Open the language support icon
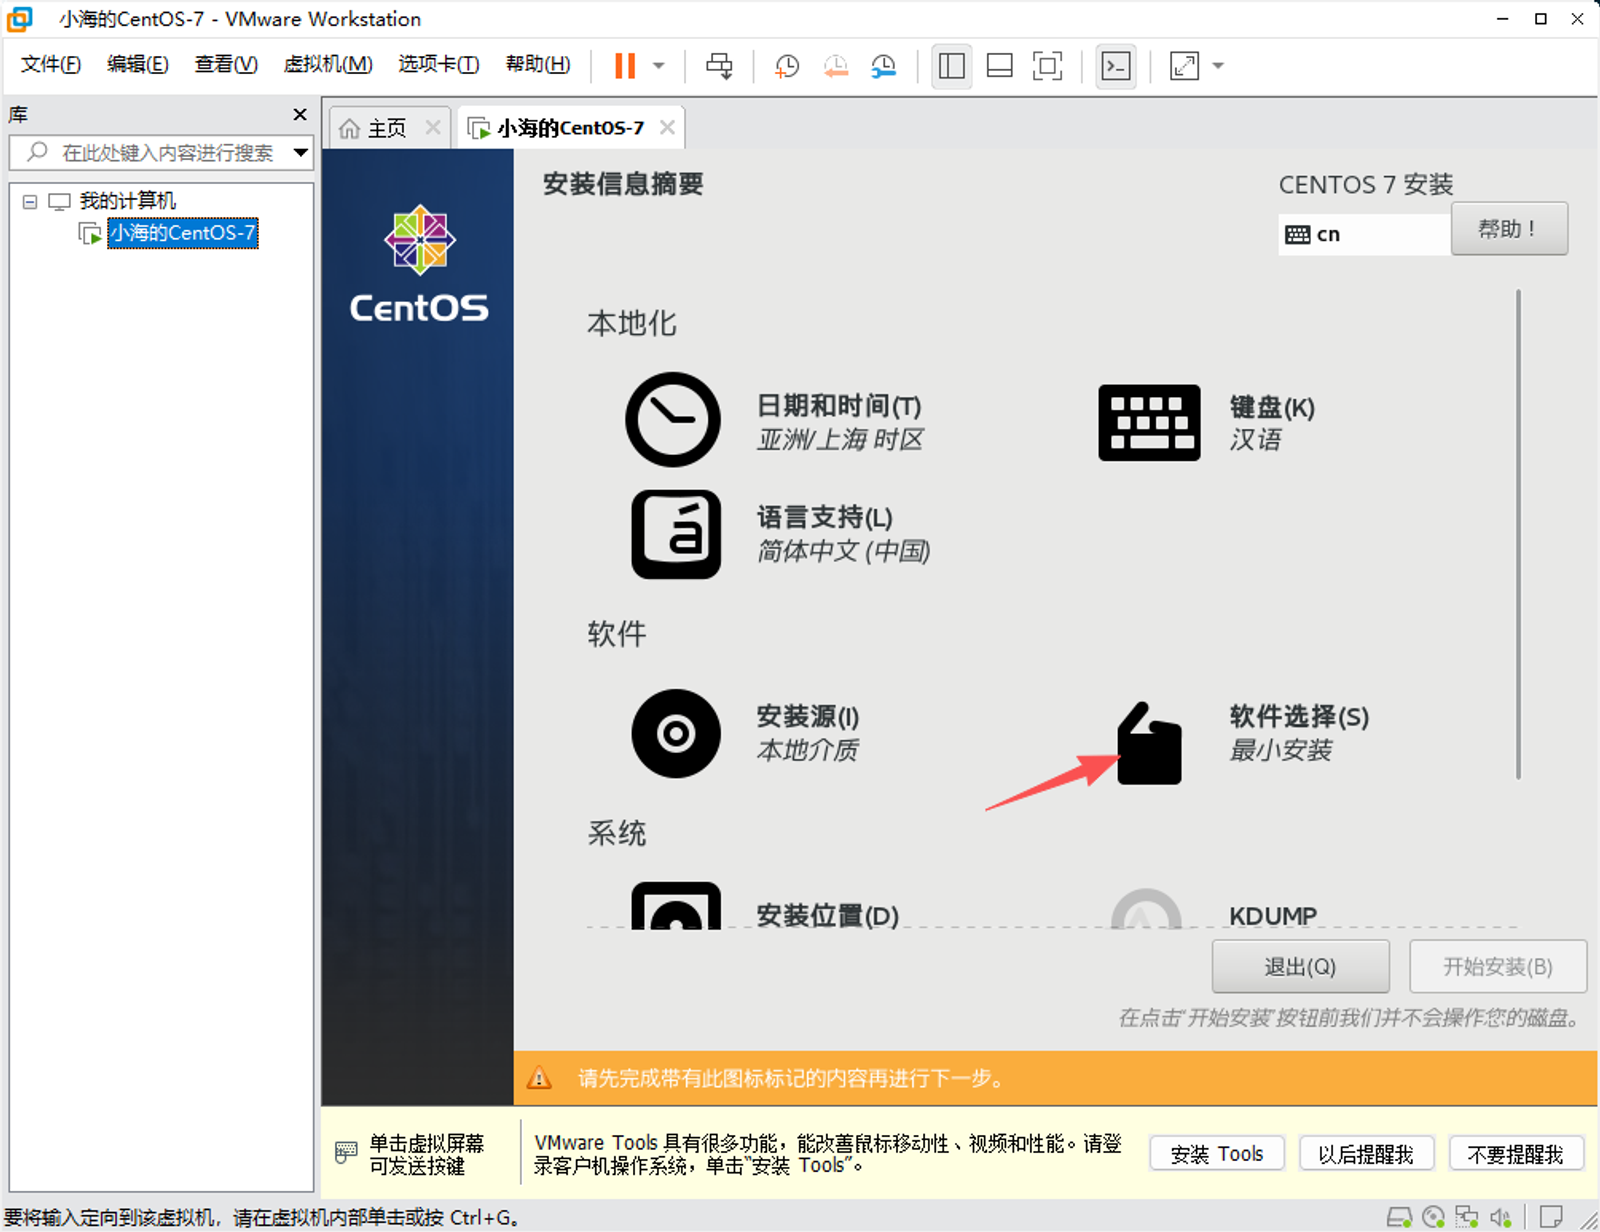 coord(676,534)
